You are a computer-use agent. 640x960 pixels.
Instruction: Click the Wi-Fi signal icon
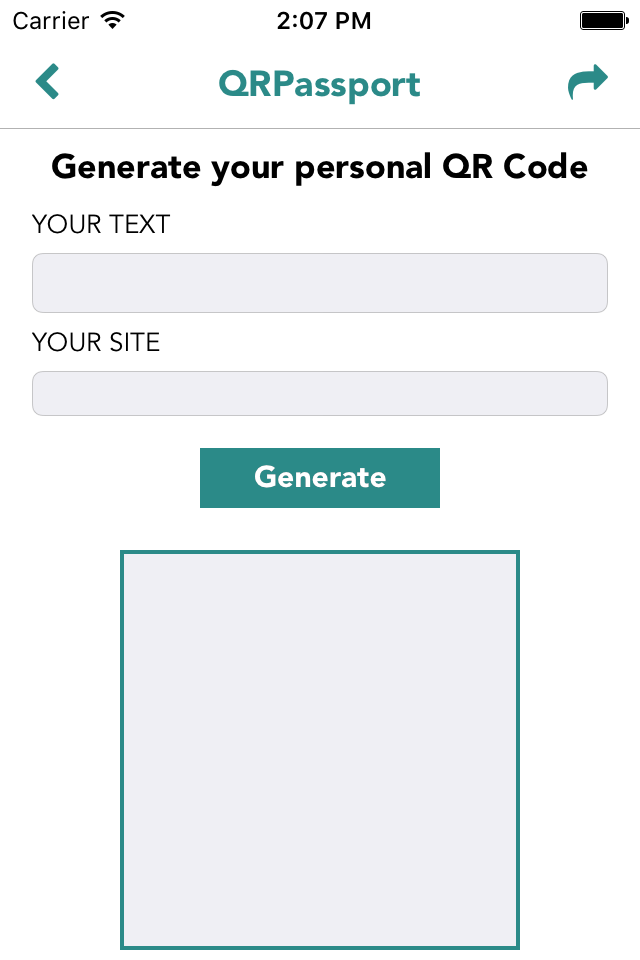point(113,20)
